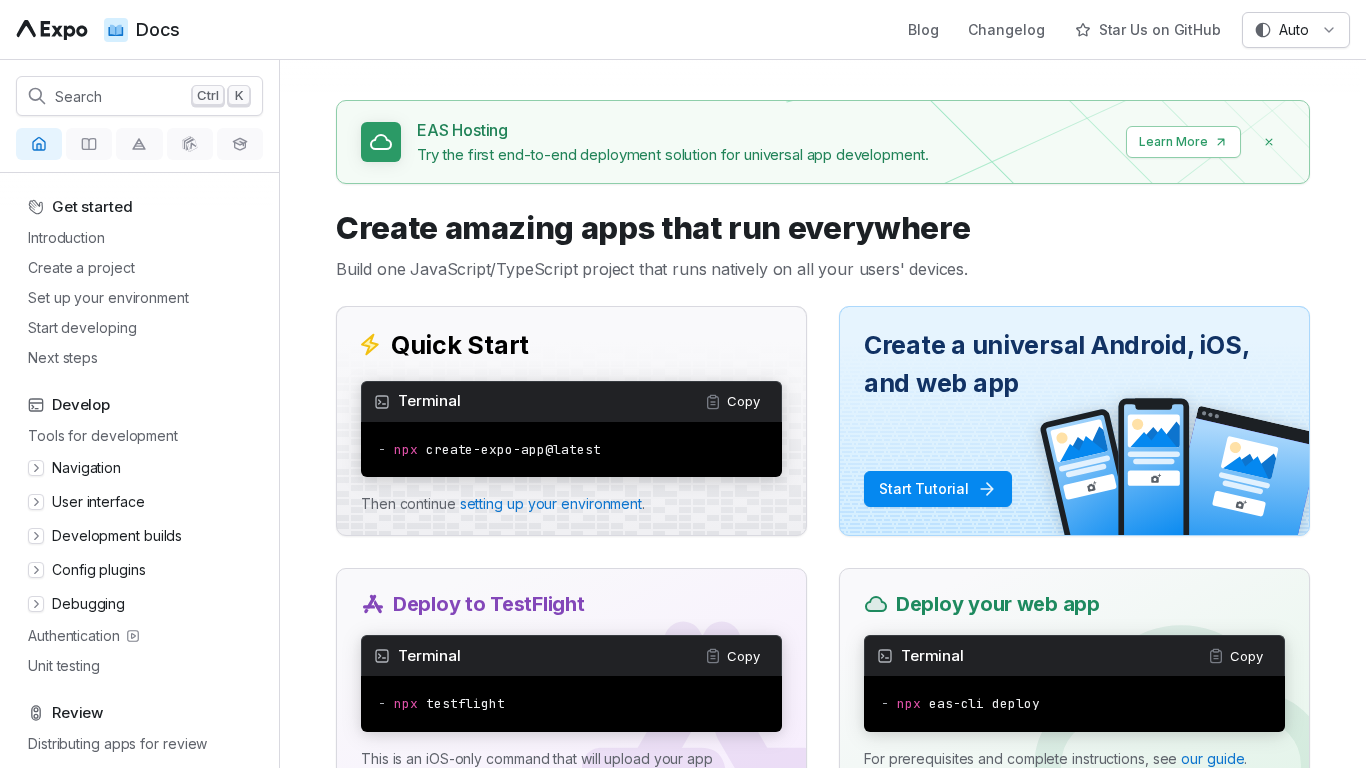Open the Blog link
The height and width of the screenshot is (768, 1366).
pos(923,30)
